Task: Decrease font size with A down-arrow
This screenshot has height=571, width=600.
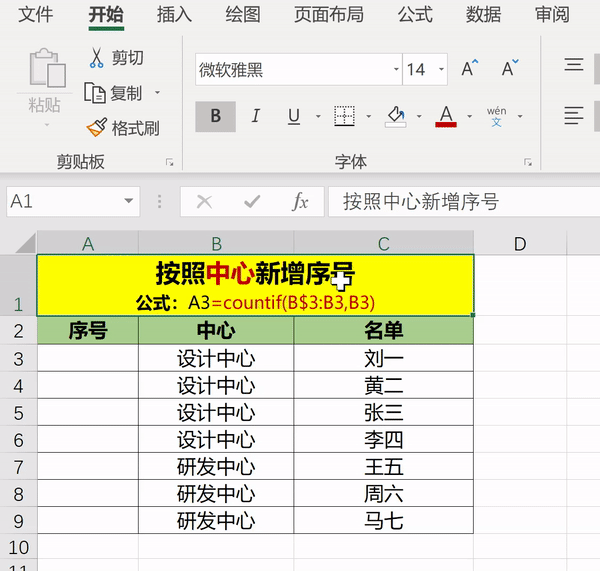Action: [x=510, y=69]
